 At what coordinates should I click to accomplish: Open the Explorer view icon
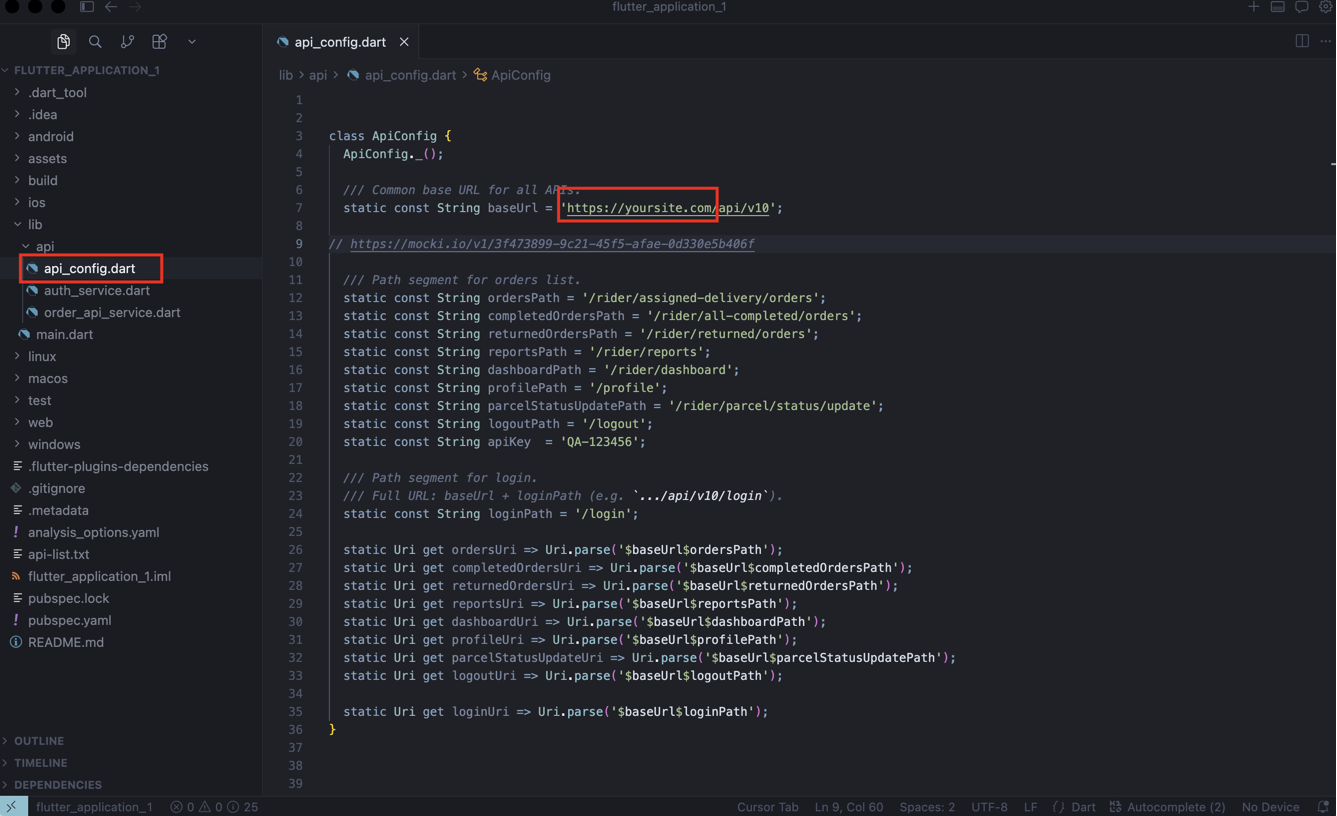click(63, 42)
